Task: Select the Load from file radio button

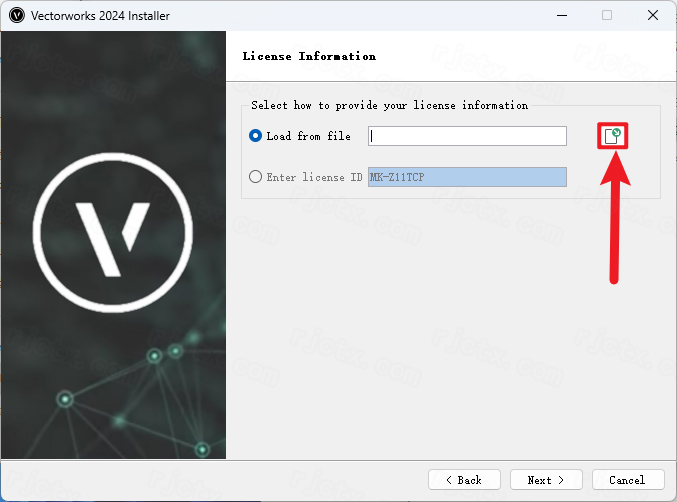Action: pos(256,136)
